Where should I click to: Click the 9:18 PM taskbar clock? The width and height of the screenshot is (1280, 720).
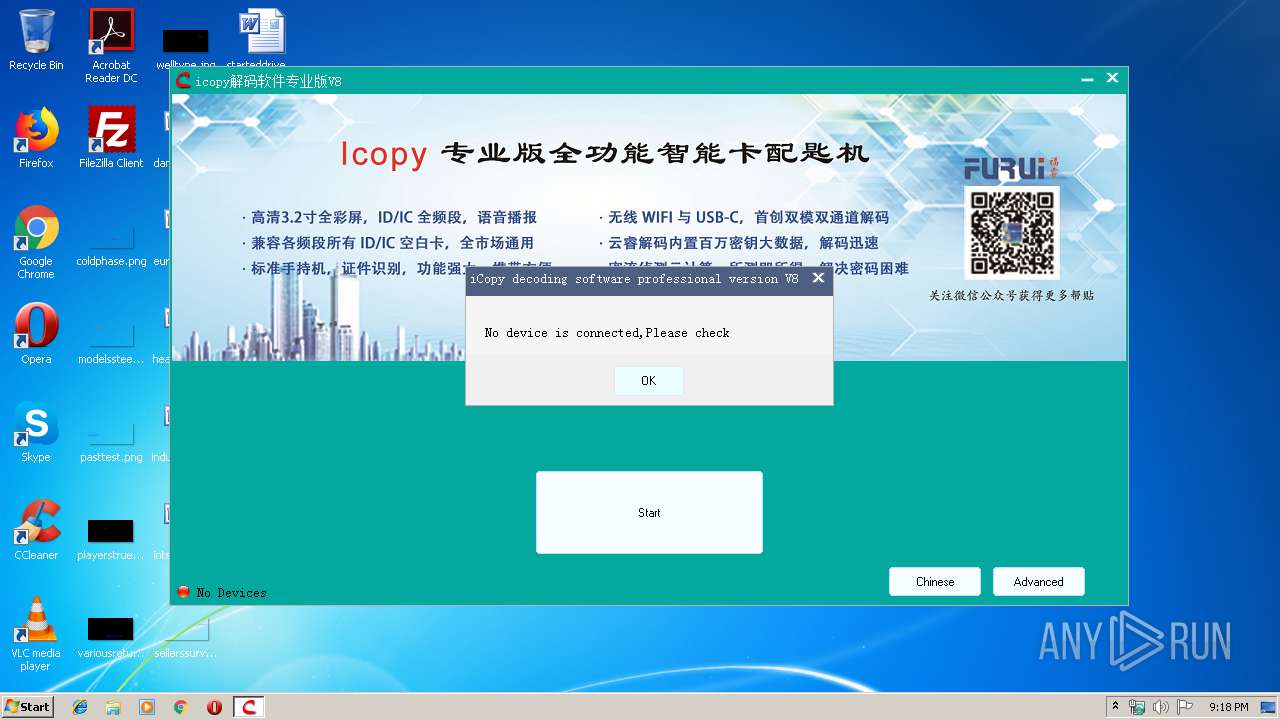(x=1228, y=707)
